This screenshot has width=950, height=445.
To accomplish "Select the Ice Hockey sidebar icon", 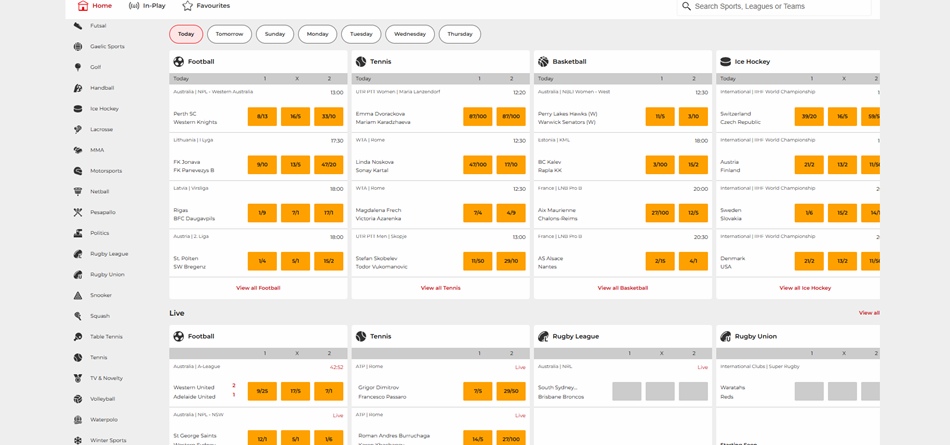I will 78,109.
